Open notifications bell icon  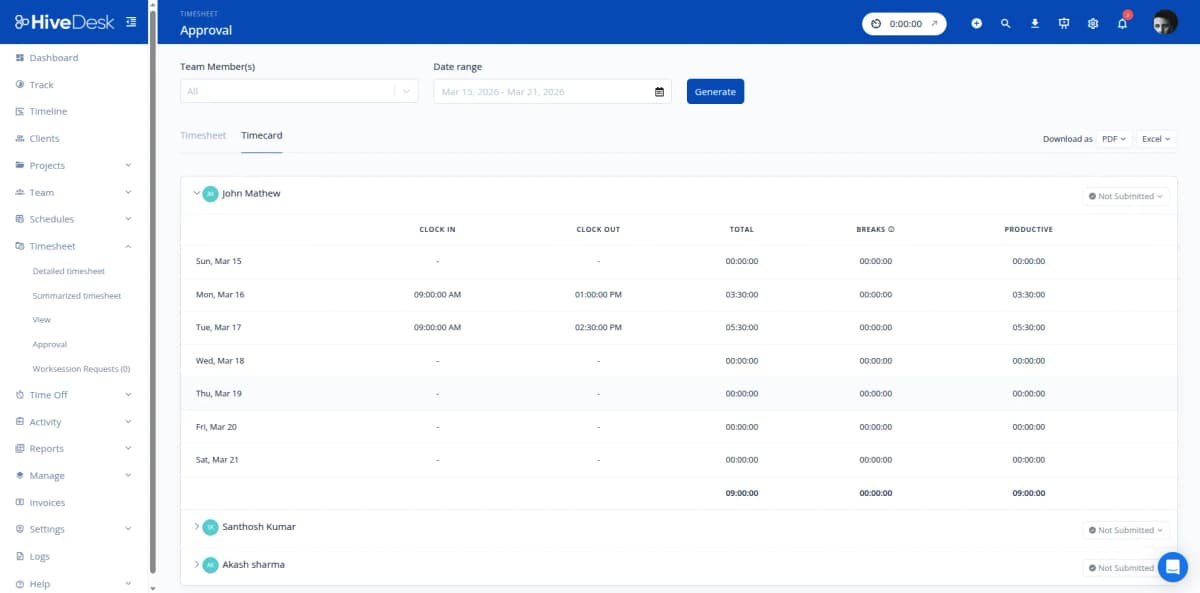coord(1121,22)
